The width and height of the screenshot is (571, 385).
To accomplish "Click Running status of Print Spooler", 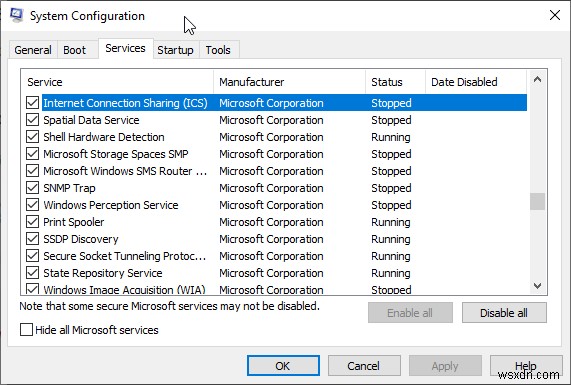I will 391,222.
